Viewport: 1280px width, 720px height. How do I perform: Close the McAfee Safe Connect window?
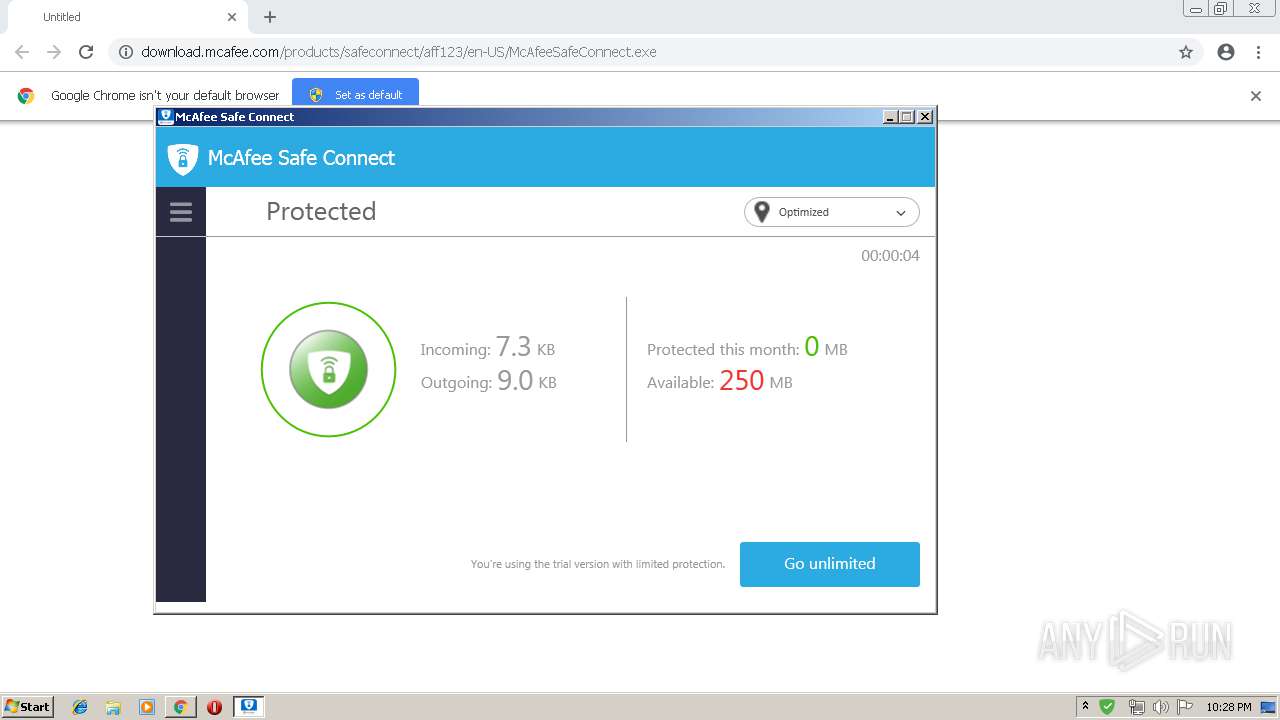(925, 117)
